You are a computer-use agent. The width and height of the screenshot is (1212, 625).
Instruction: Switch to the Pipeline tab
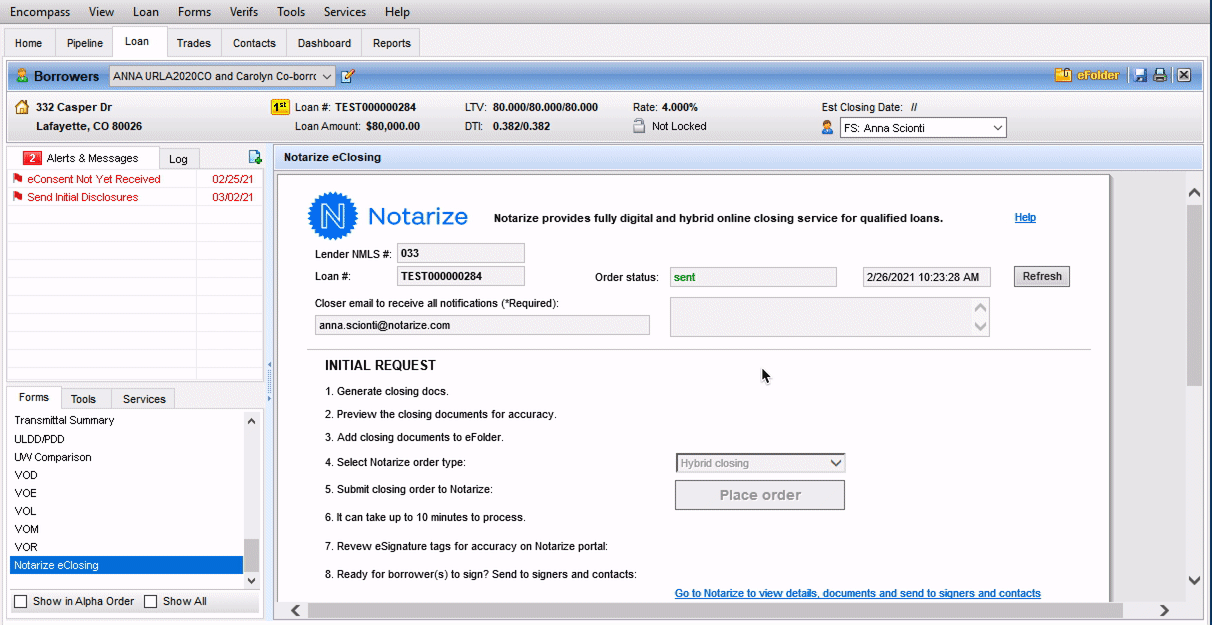click(85, 43)
